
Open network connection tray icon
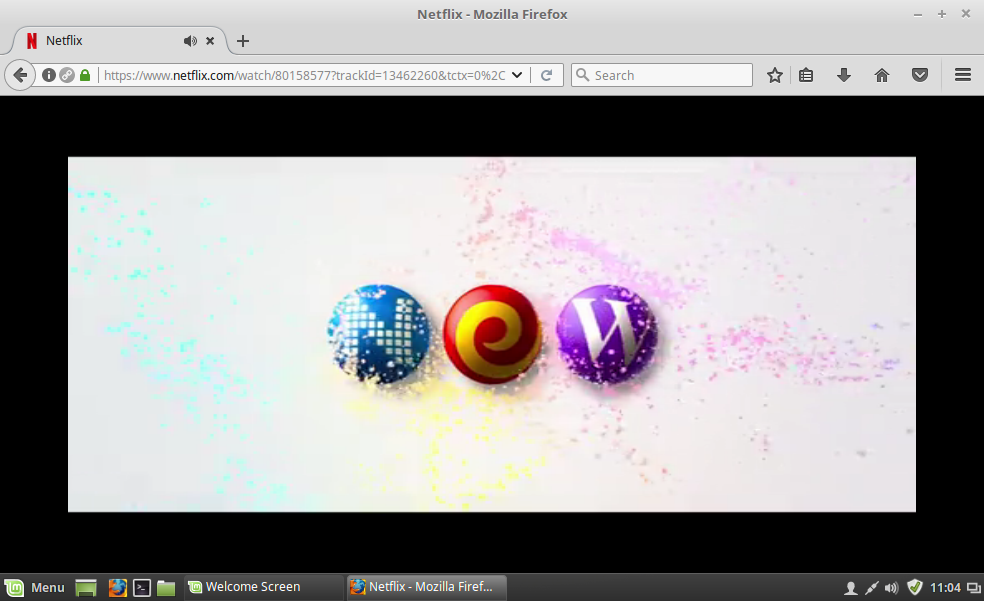pos(872,588)
